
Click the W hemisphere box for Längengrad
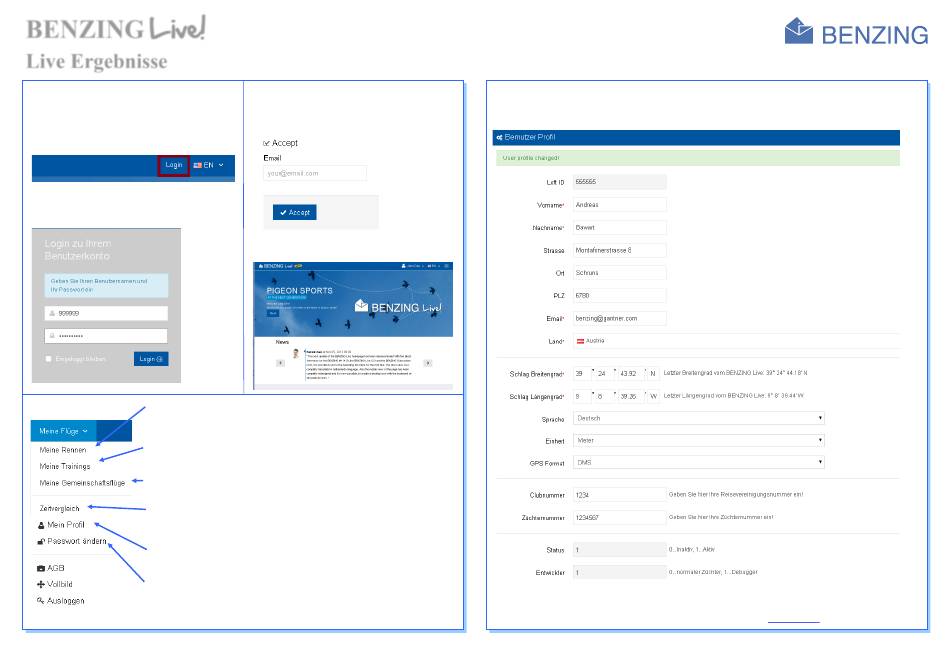pyautogui.click(x=653, y=396)
